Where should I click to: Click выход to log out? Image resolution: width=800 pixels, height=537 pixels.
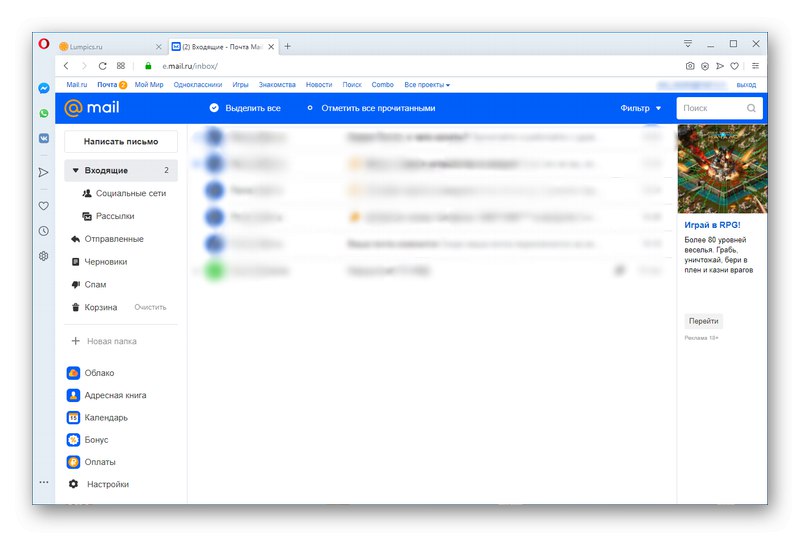tap(746, 85)
